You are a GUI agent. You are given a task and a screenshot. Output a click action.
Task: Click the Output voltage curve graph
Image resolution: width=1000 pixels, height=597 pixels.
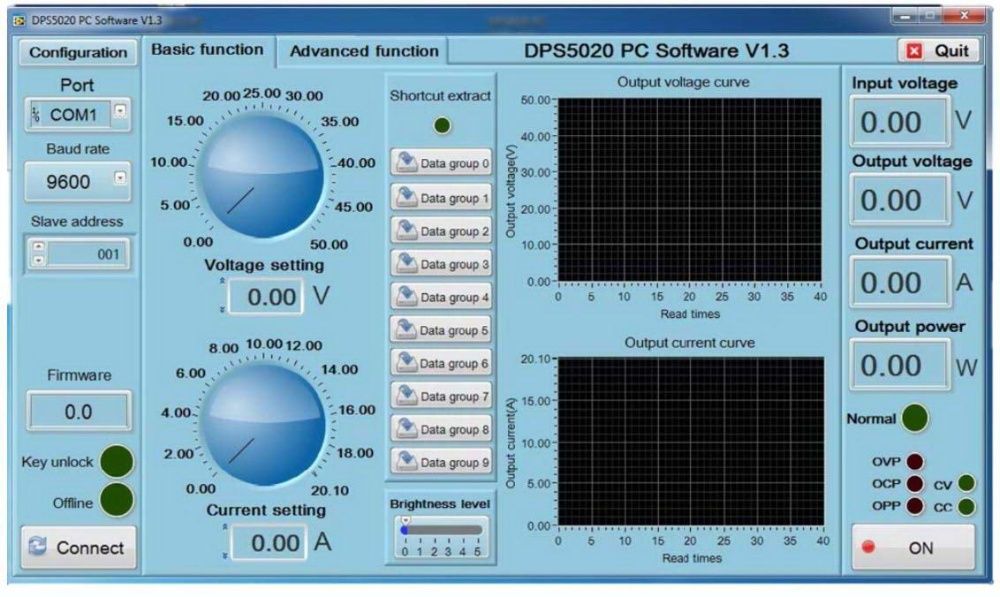click(689, 189)
